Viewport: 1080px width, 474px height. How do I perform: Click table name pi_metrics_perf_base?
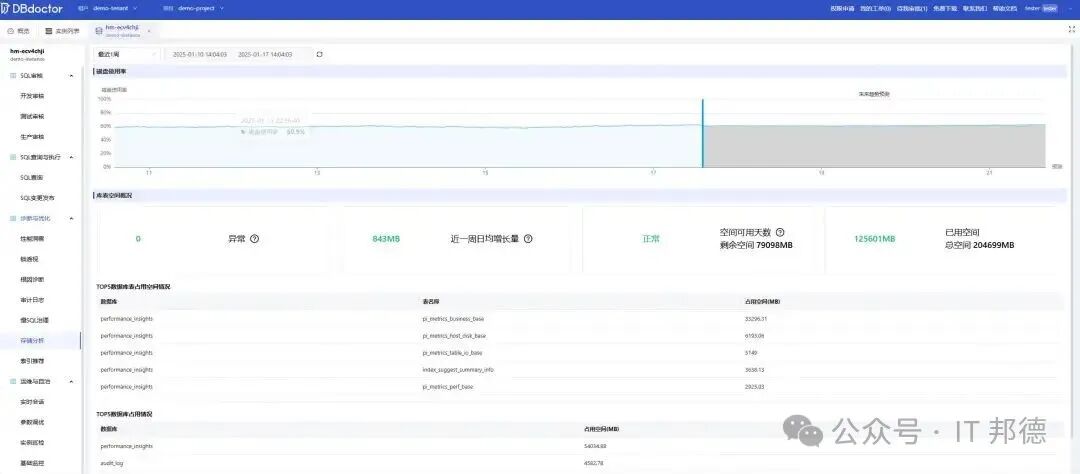448,387
